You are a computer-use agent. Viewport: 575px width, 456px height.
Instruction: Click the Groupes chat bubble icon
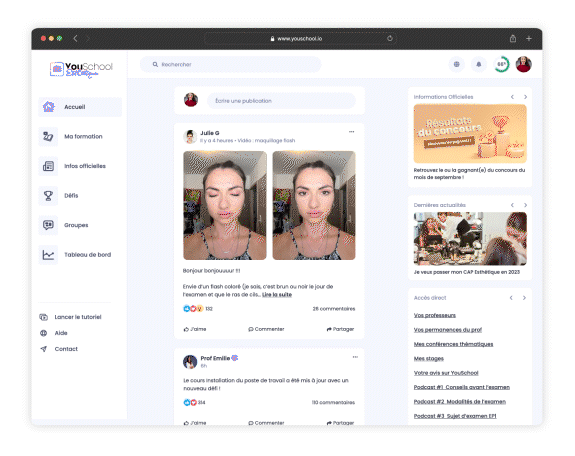[x=48, y=225]
